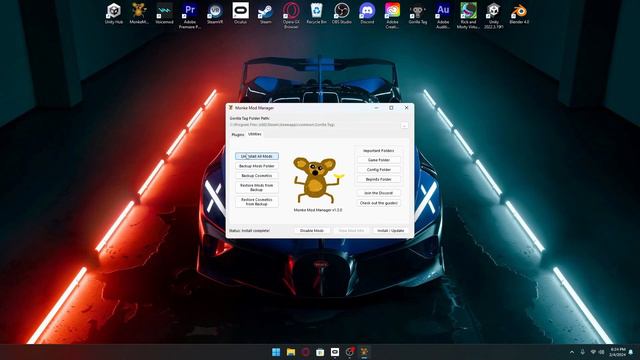640x360 pixels.
Task: Launch the Adobe Audition desktop icon
Action: (x=443, y=16)
